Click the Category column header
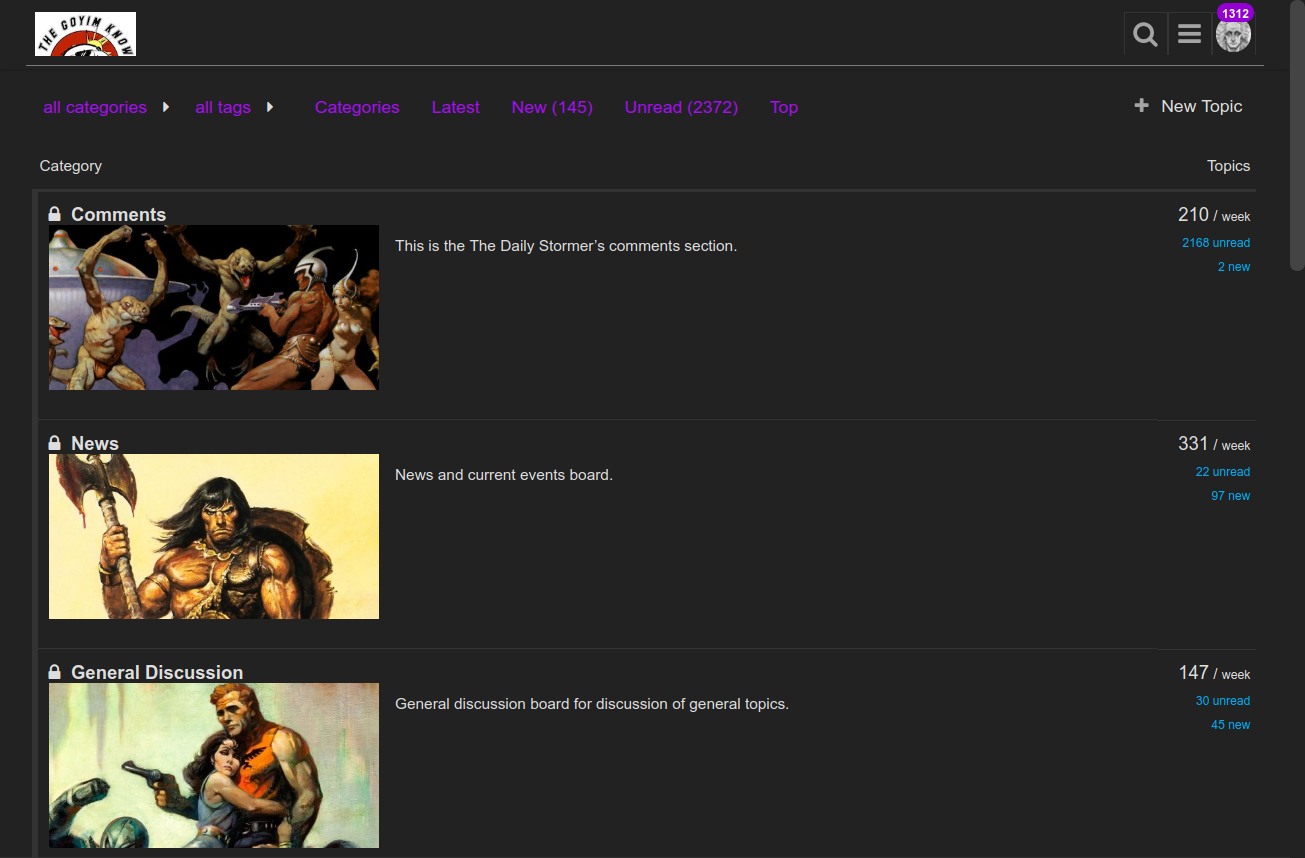Screen dimensions: 1305x858 click(x=71, y=166)
